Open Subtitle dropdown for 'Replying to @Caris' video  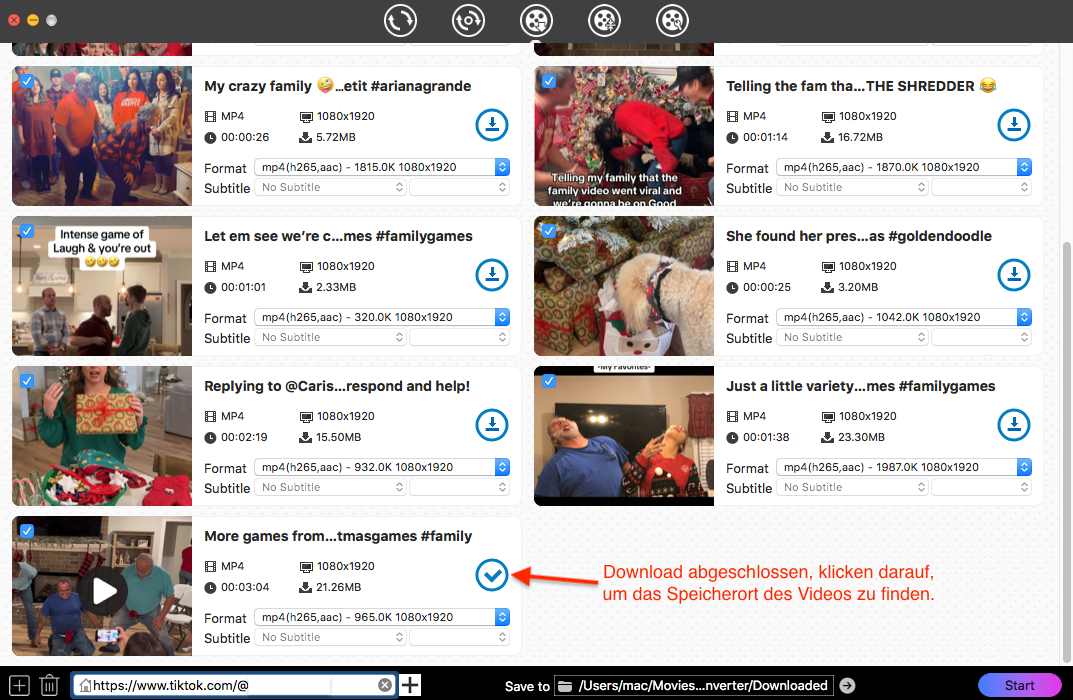click(x=330, y=487)
